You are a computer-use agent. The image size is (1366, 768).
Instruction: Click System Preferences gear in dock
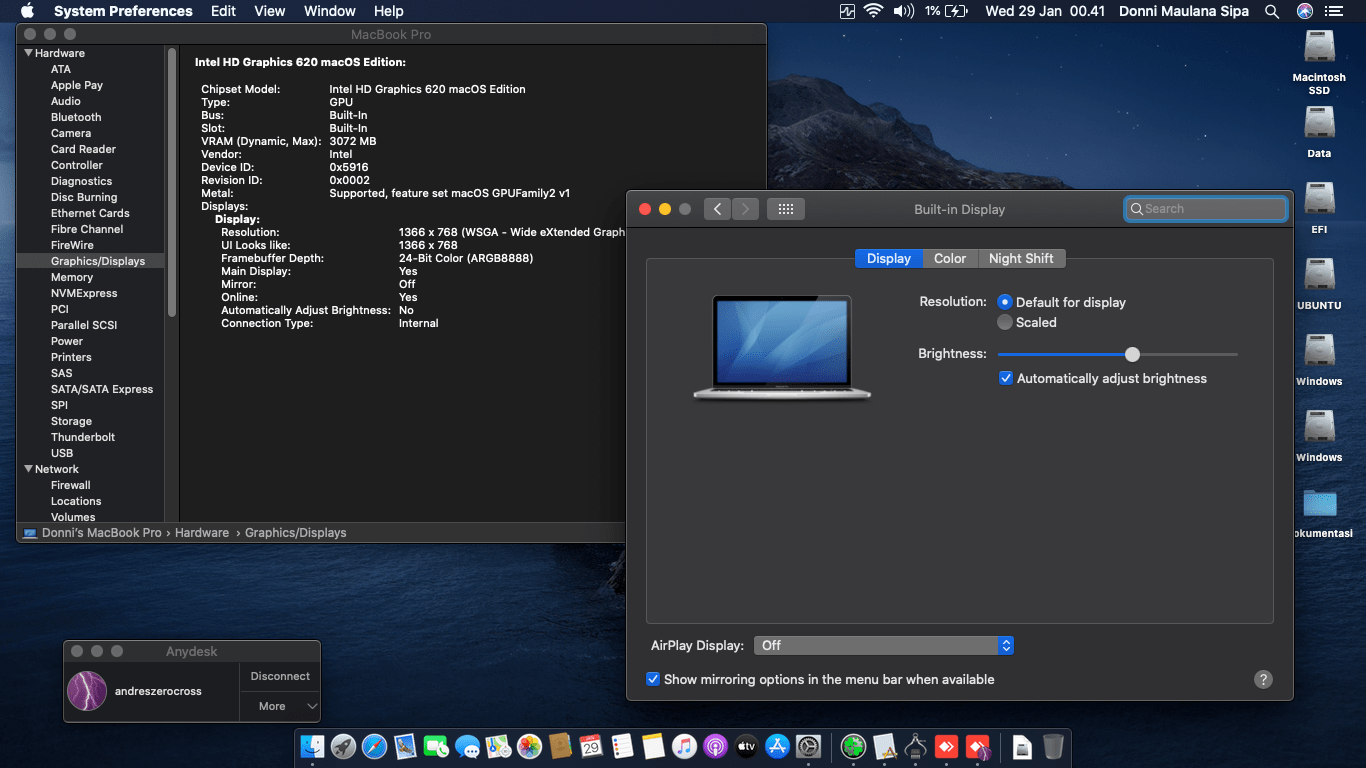808,746
